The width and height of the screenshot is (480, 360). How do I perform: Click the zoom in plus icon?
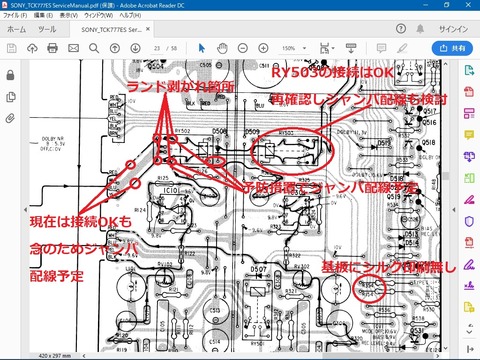point(263,48)
